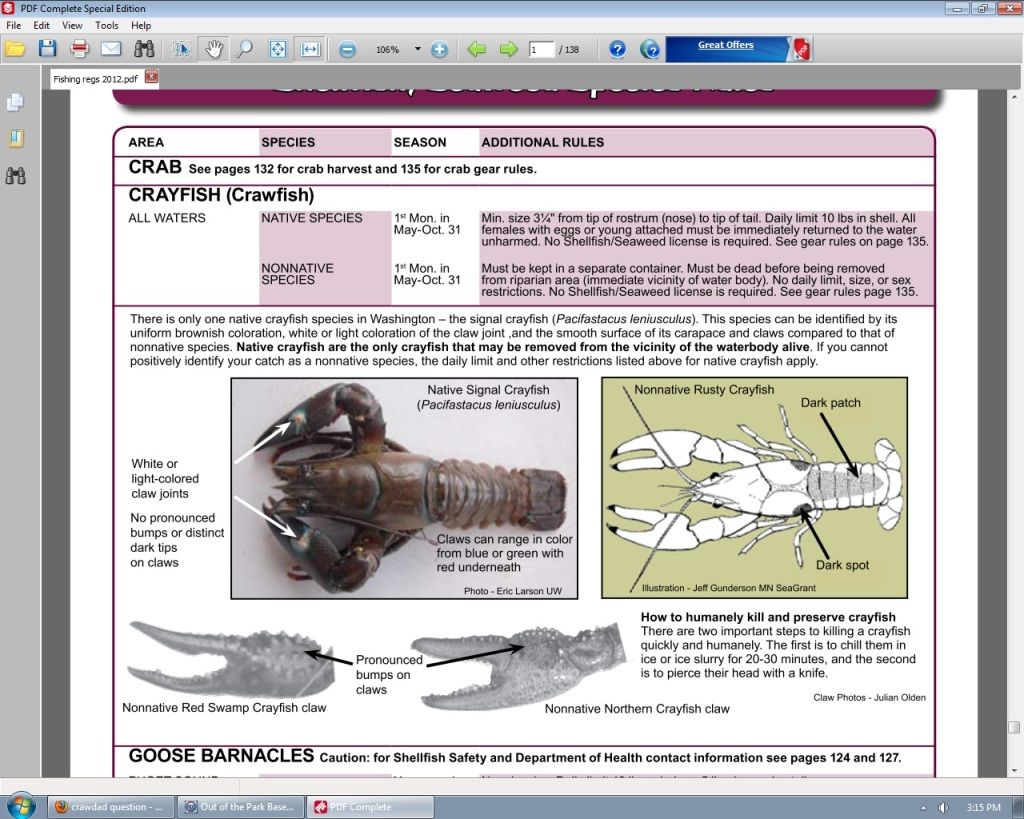Open the online help globe icon
The height and width of the screenshot is (819, 1024).
click(x=650, y=49)
